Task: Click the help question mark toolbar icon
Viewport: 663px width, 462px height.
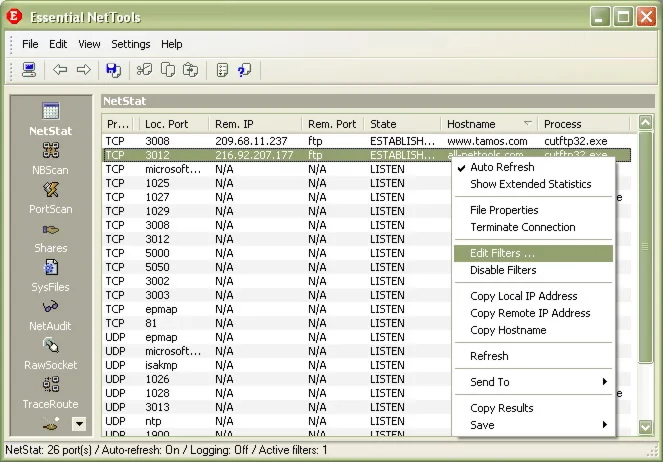Action: (244, 70)
